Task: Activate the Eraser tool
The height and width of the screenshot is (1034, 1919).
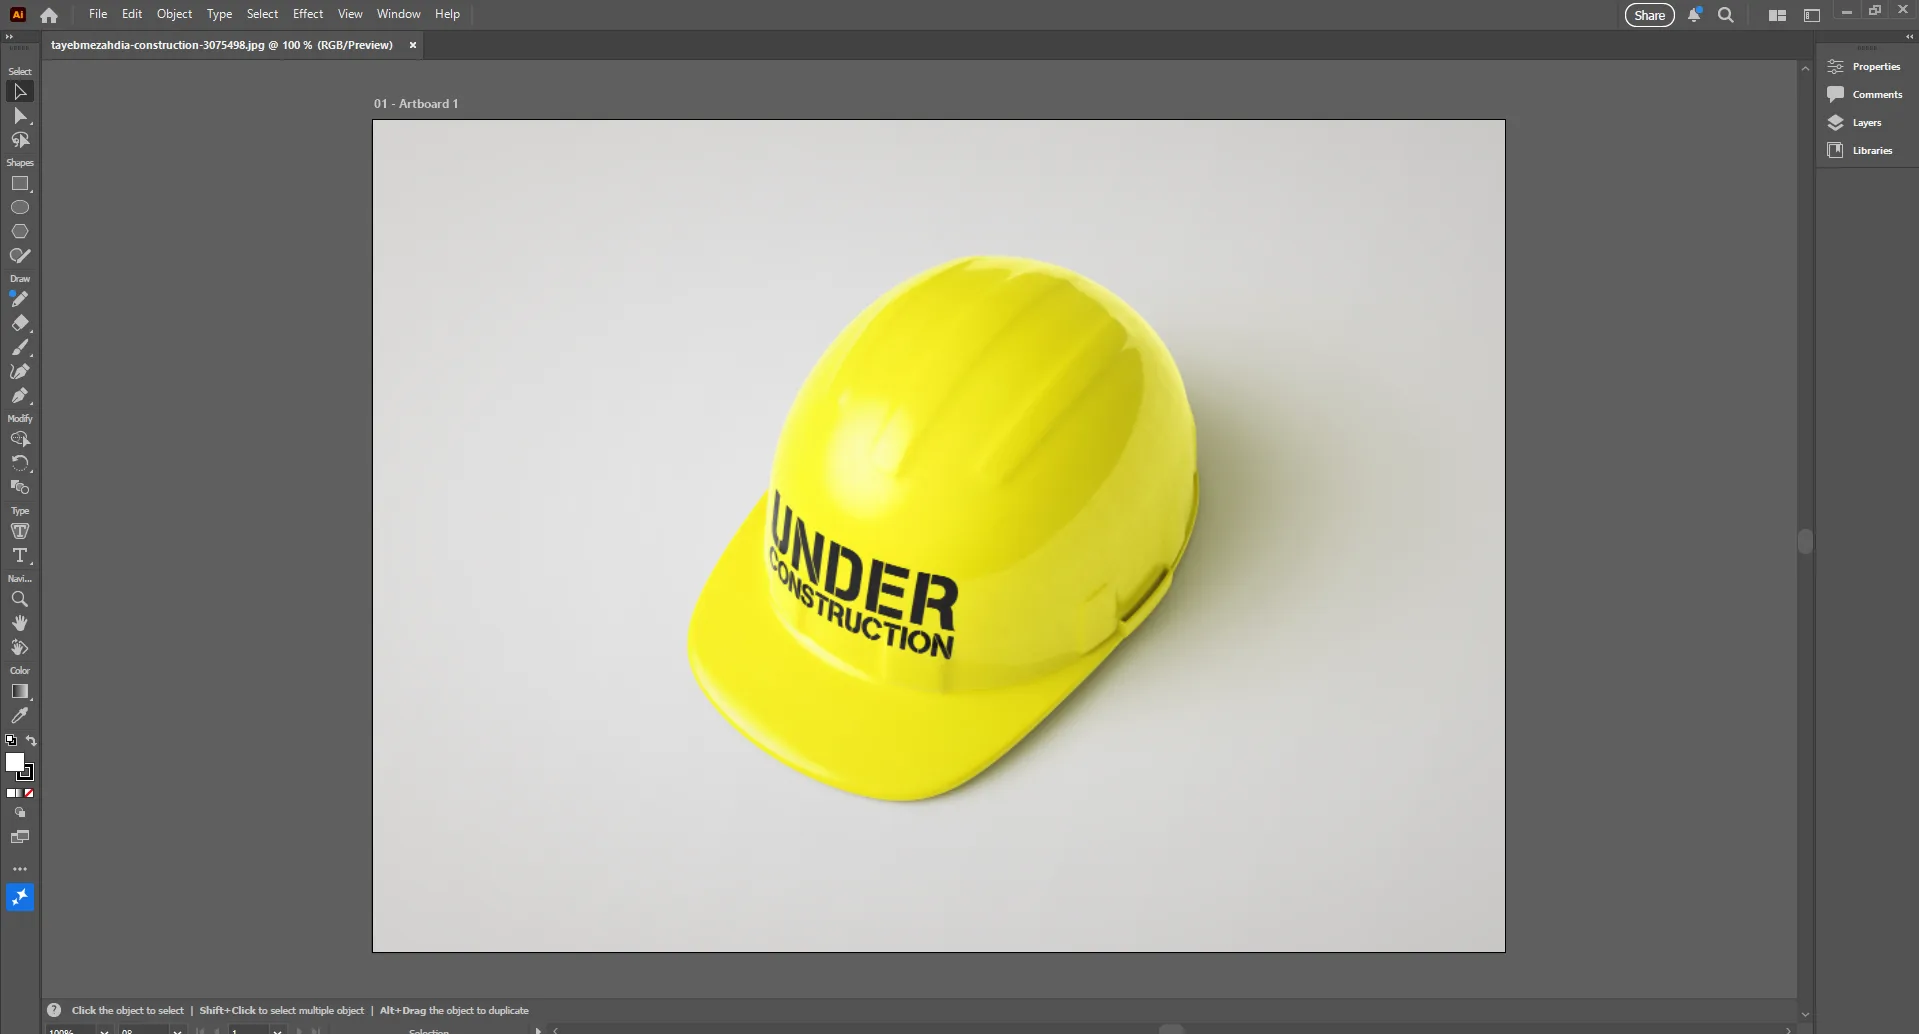Action: pos(20,323)
